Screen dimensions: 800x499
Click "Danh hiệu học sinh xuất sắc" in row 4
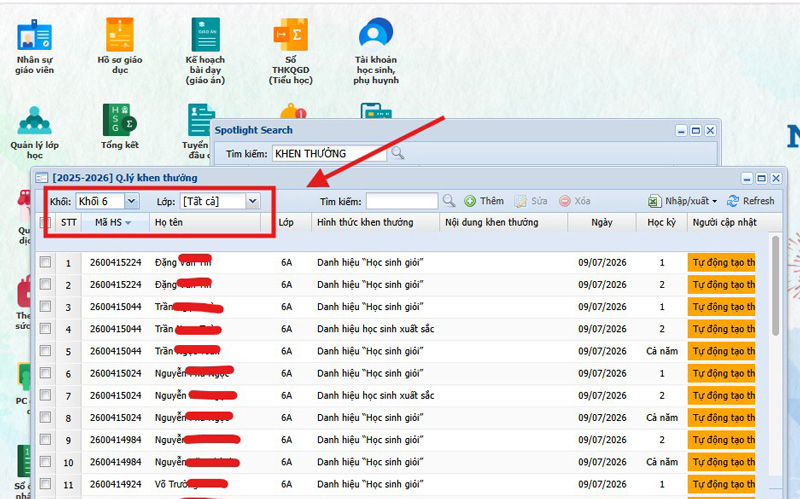click(376, 329)
